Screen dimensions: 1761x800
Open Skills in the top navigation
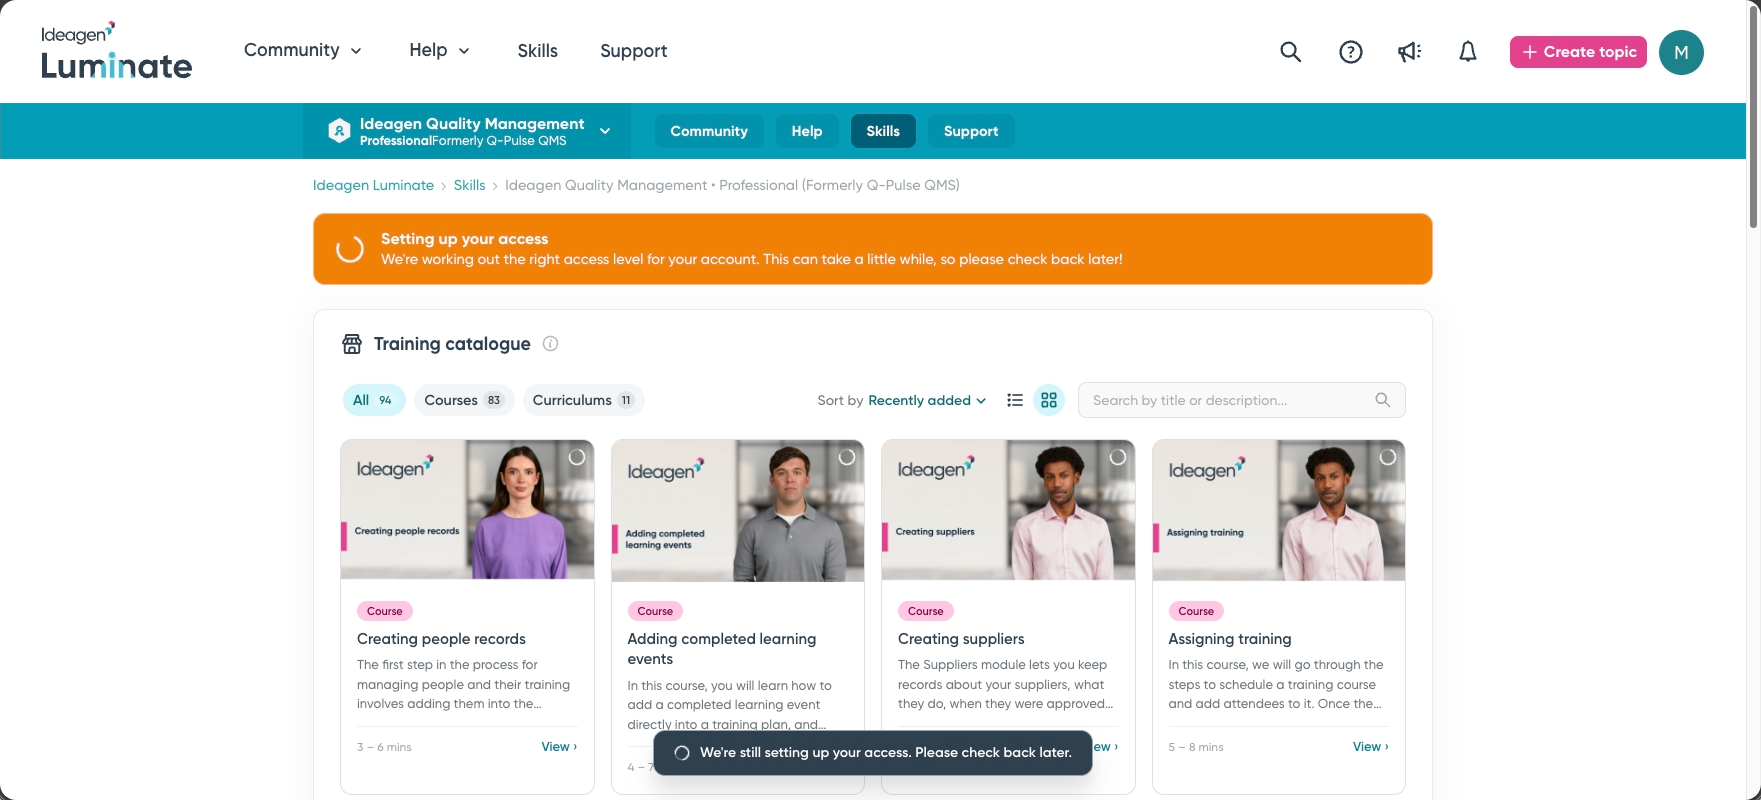538,51
